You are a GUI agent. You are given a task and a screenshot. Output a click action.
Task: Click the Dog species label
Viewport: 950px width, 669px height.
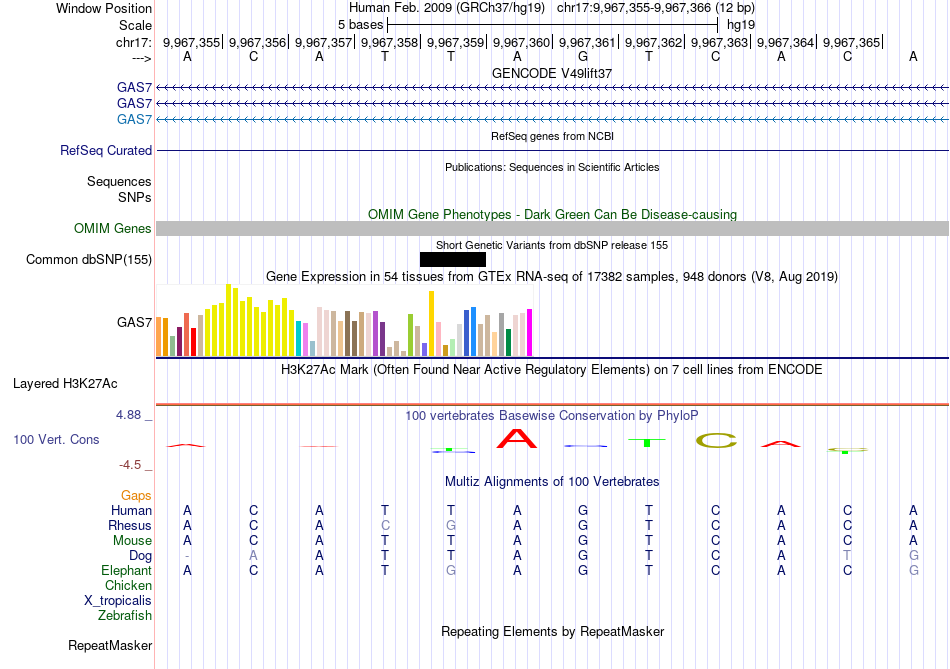point(140,556)
